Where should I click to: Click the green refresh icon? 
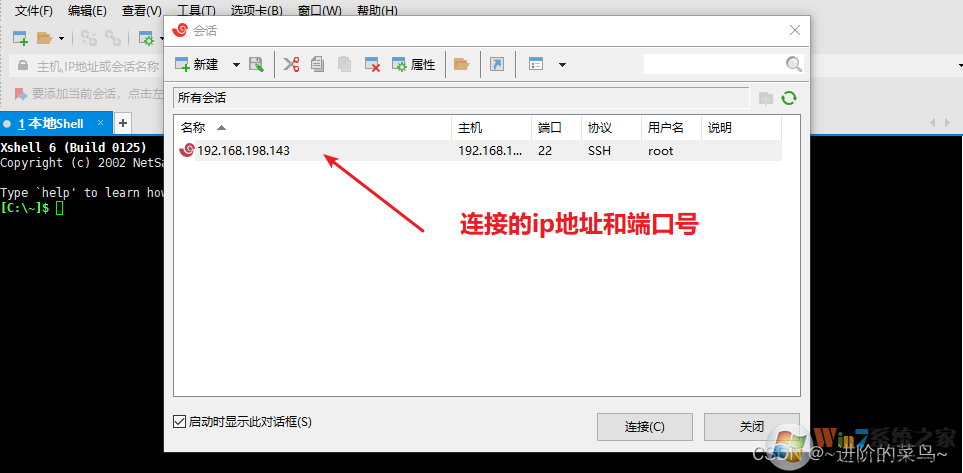(x=789, y=98)
